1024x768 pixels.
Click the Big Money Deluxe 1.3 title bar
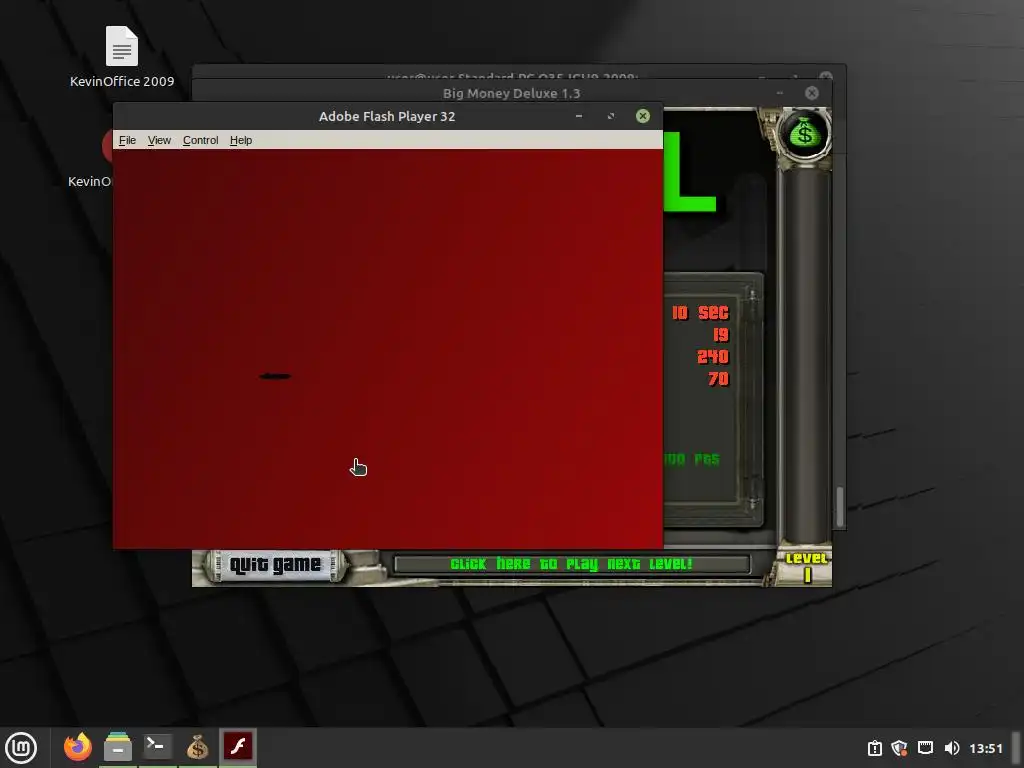click(x=511, y=93)
